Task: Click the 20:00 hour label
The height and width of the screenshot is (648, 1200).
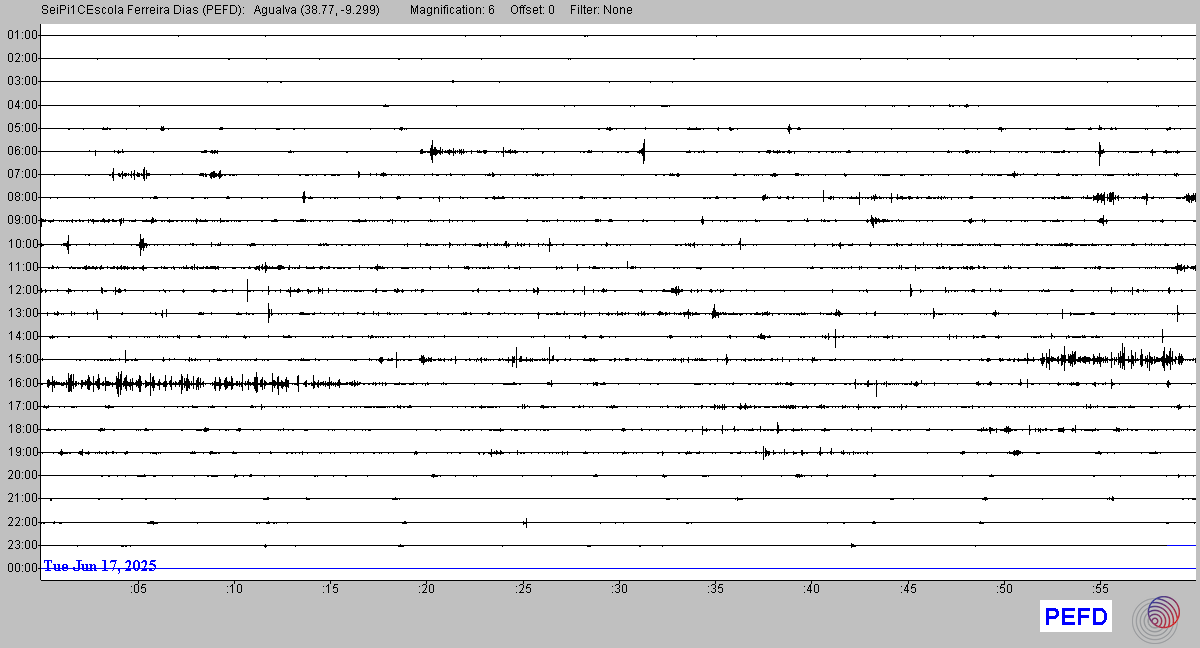Action: coord(22,475)
